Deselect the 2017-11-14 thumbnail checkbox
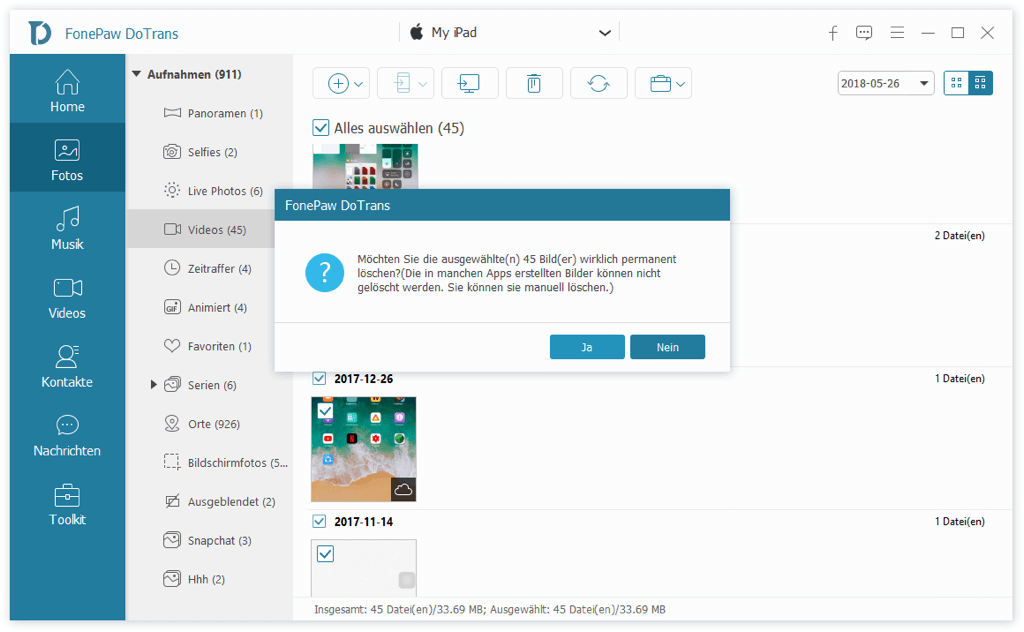This screenshot has width=1024, height=632. tap(325, 554)
